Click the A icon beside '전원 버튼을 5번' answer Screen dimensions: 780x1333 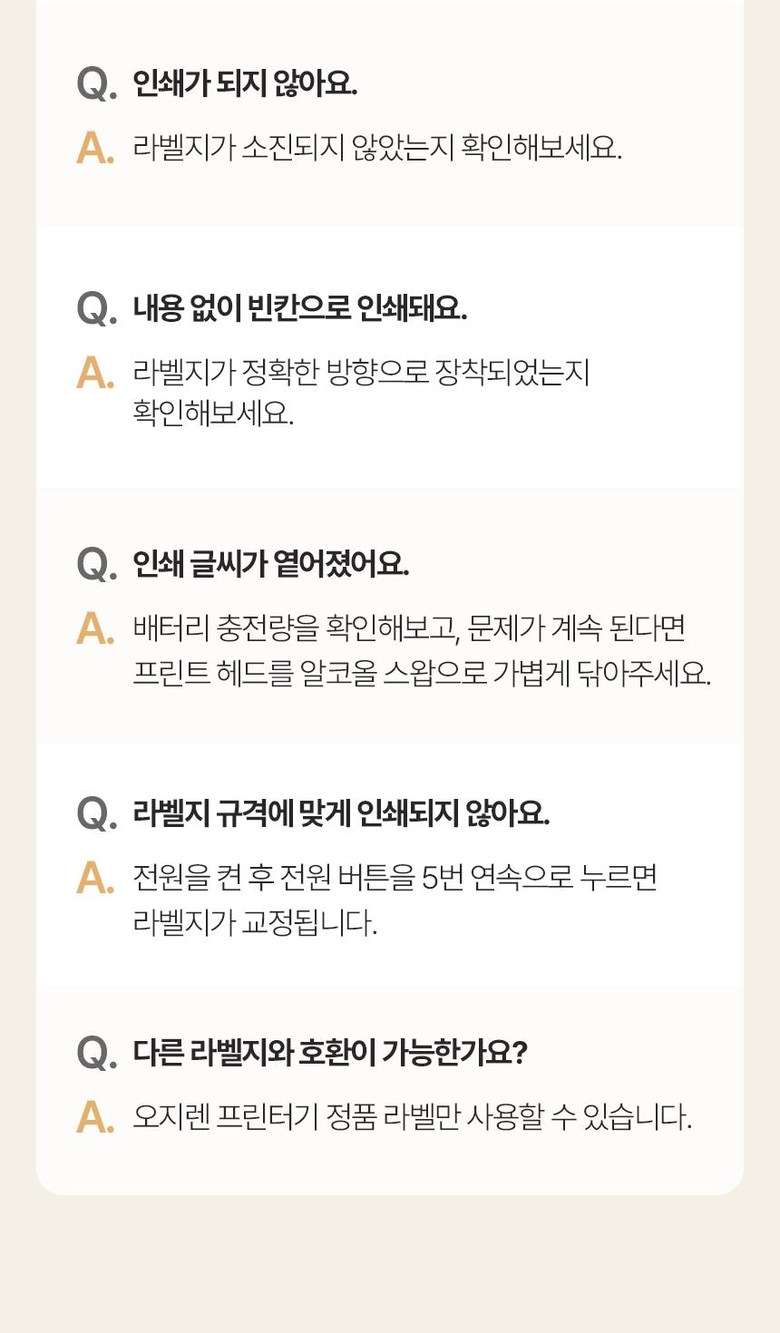95,878
